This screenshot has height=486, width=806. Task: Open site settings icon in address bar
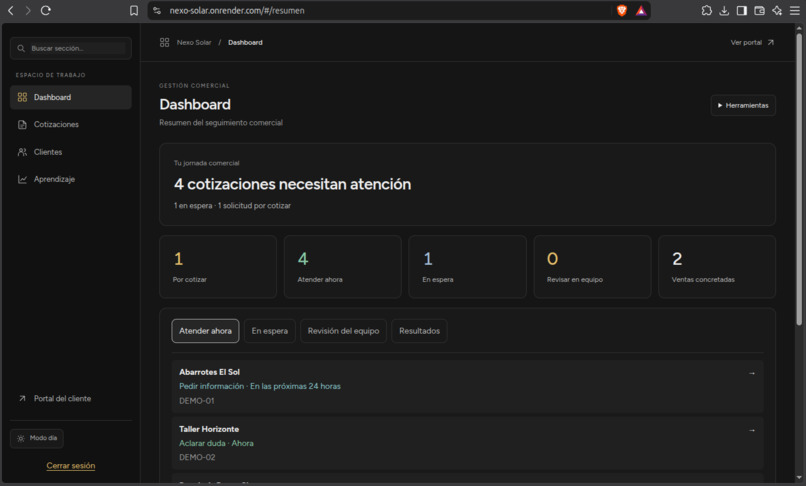[157, 10]
